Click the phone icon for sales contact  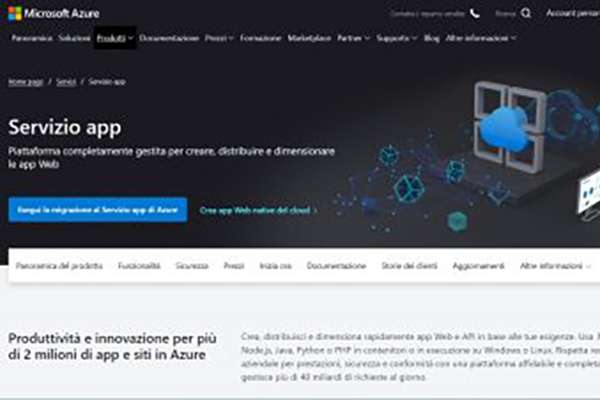475,14
